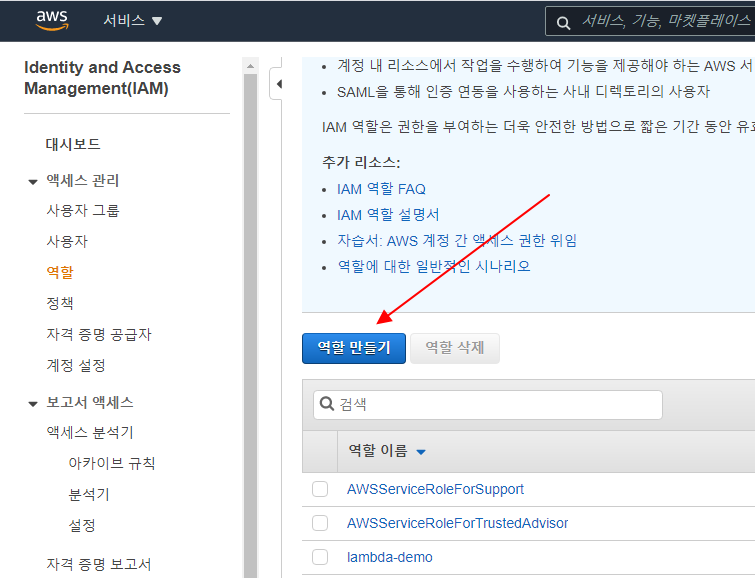Sort by 역할 이름 column arrow
Image resolution: width=755 pixels, height=578 pixels.
(421, 452)
